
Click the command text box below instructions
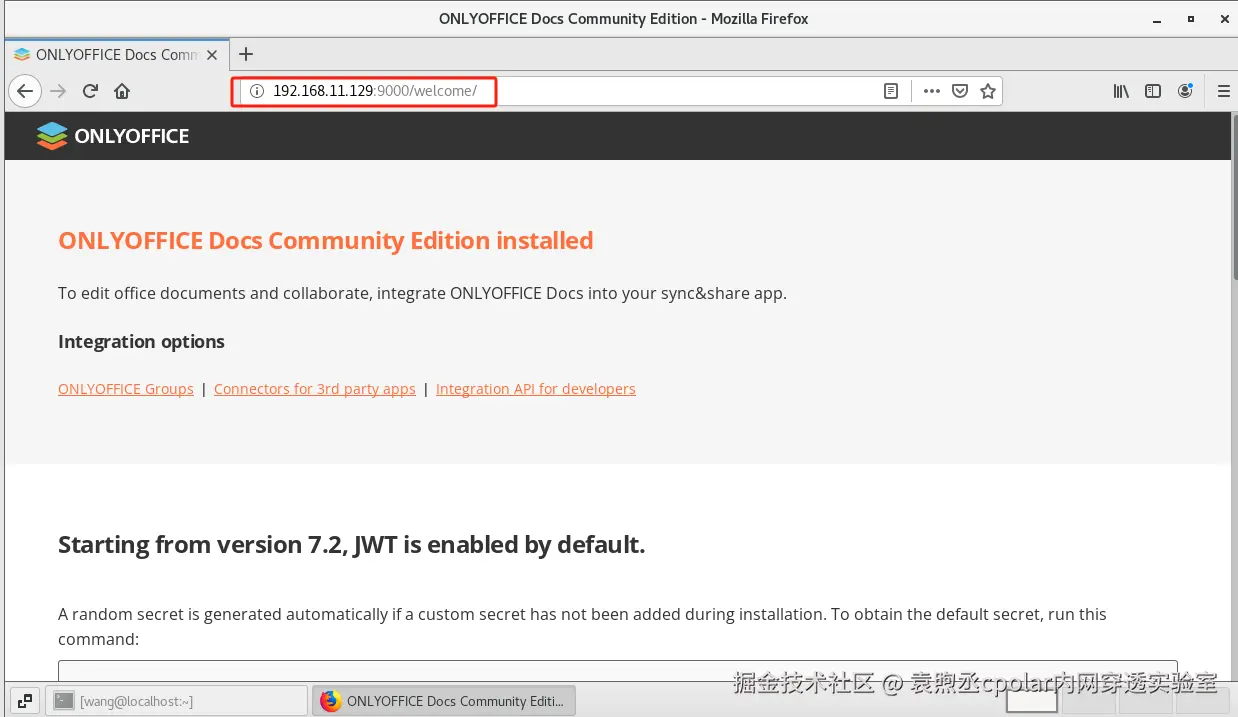[x=617, y=671]
